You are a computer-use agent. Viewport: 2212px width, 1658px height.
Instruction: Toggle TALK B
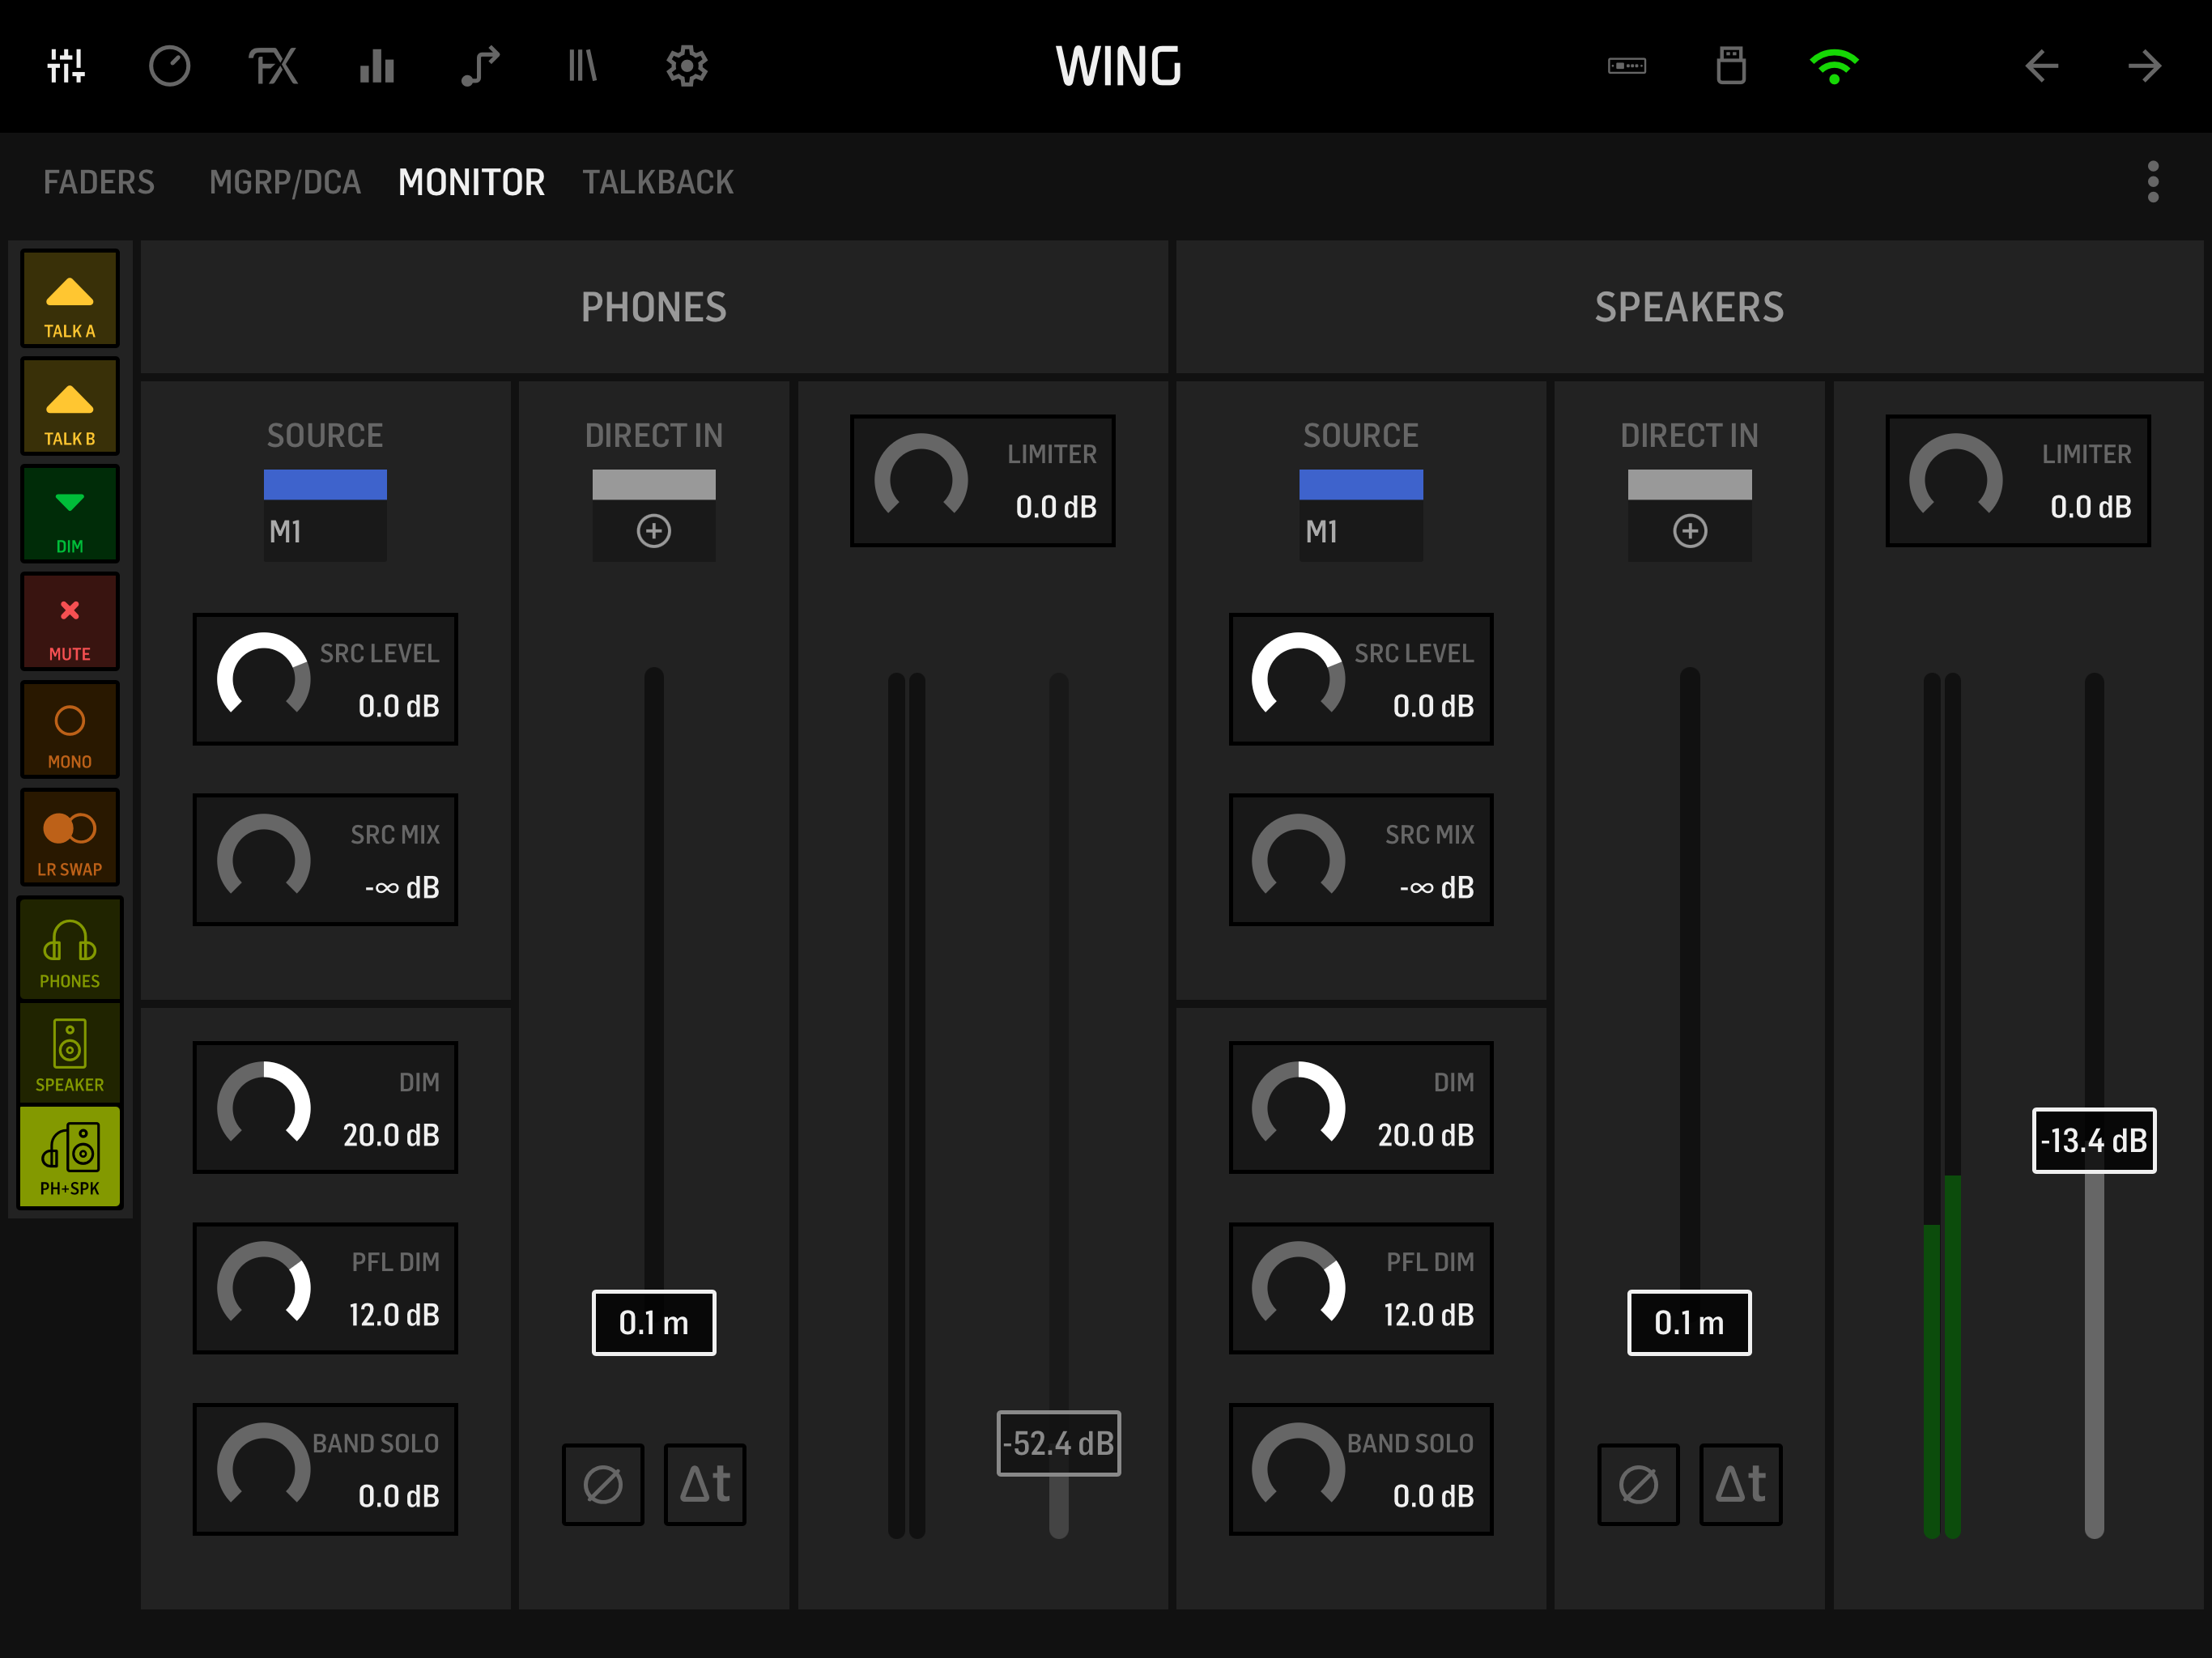70,406
